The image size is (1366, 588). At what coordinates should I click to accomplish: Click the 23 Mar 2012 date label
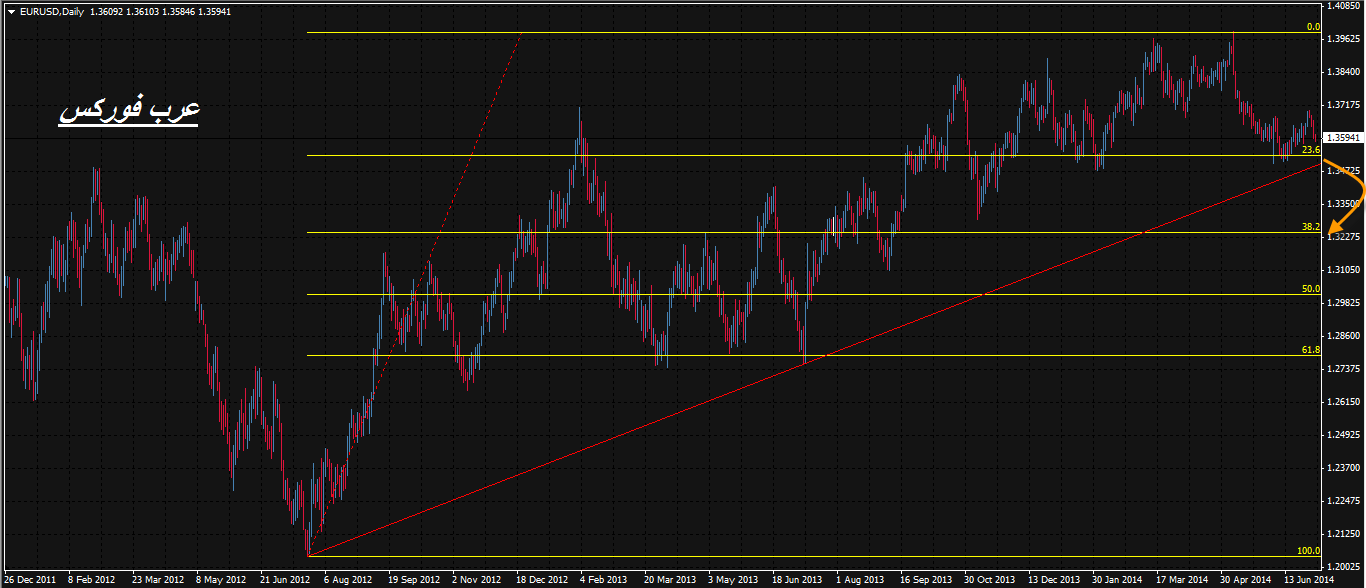(158, 579)
